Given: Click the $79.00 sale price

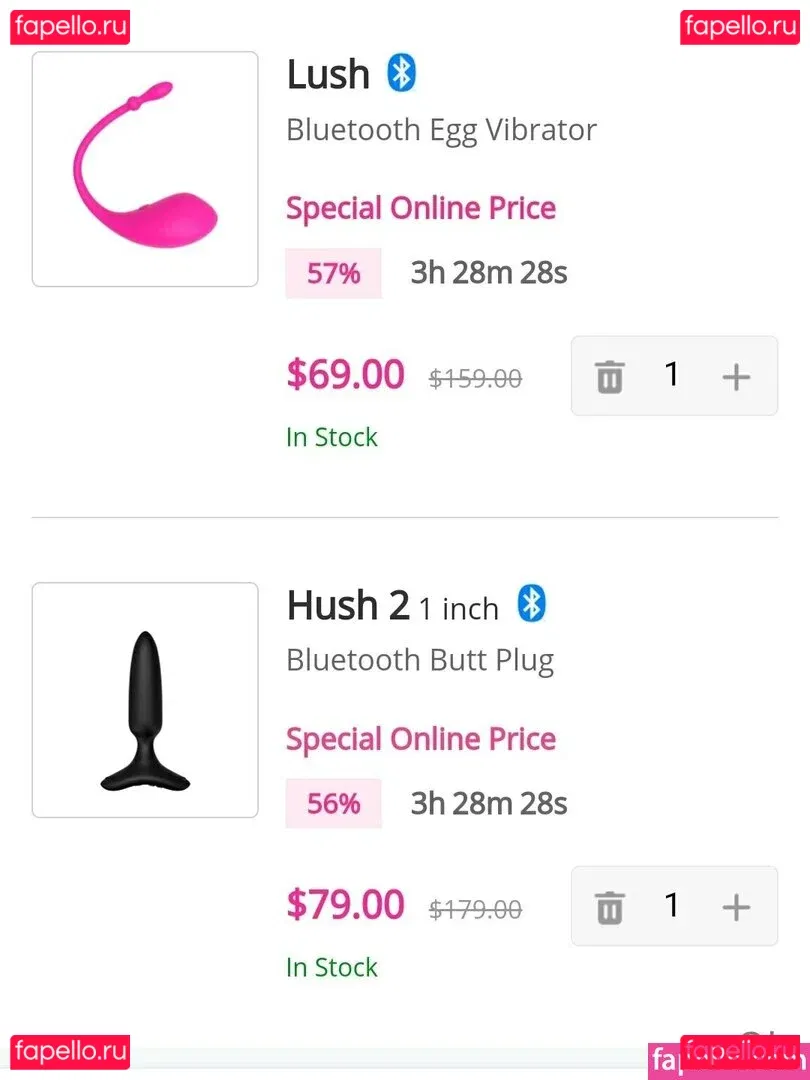Looking at the screenshot, I should click(x=345, y=905).
